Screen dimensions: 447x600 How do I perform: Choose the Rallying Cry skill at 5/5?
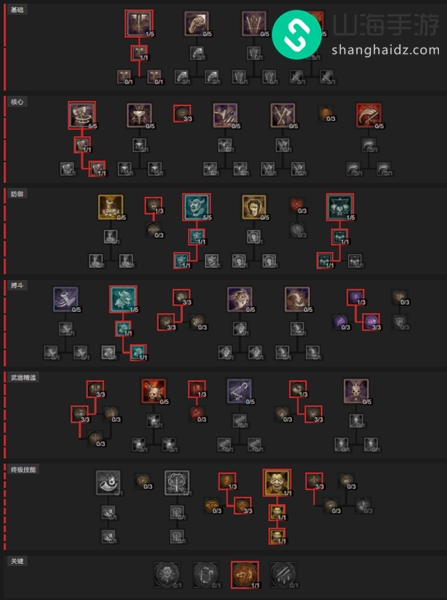click(196, 207)
